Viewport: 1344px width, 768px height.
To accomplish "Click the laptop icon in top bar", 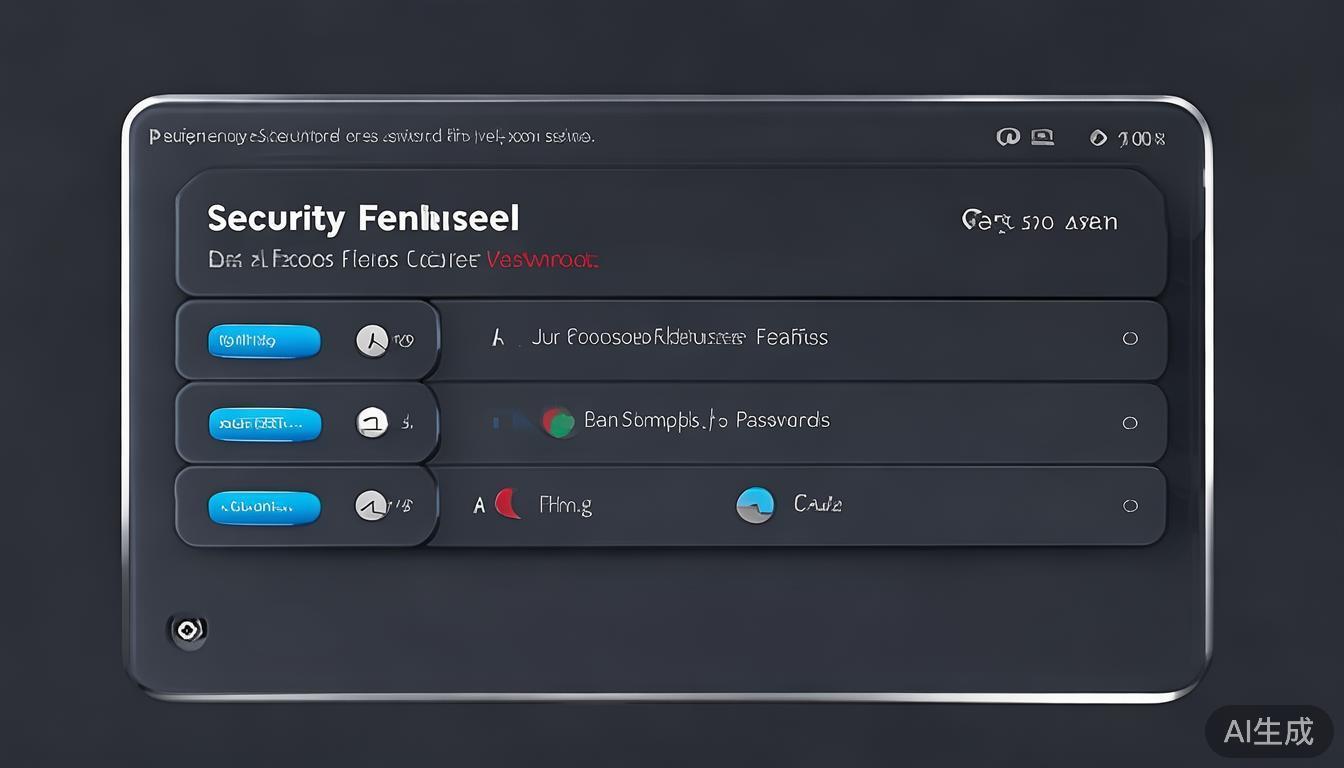I will (1042, 137).
